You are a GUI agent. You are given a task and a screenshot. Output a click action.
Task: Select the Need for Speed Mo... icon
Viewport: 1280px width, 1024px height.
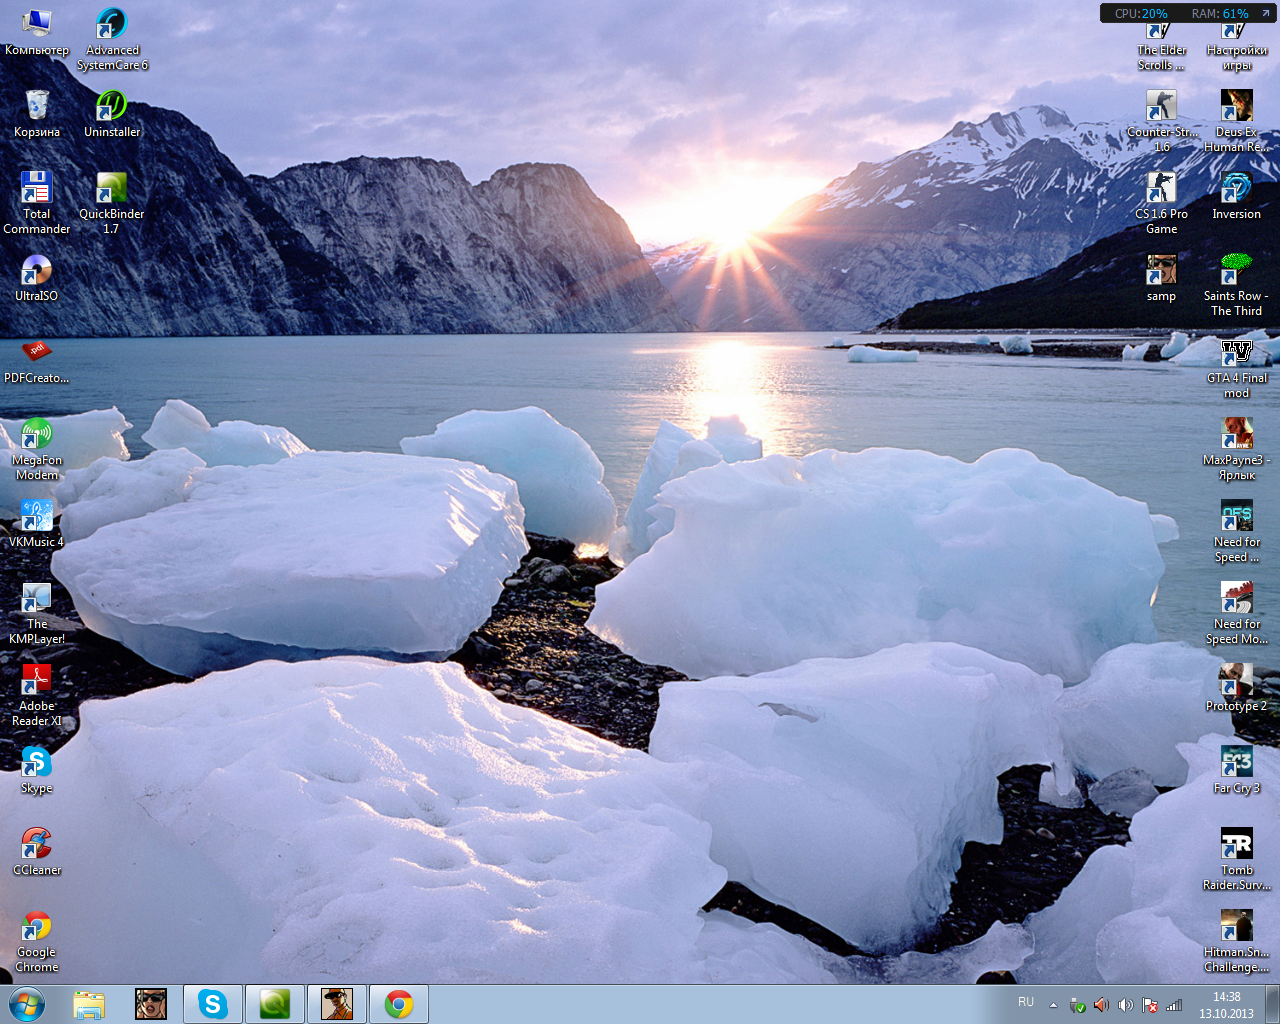(x=1237, y=613)
